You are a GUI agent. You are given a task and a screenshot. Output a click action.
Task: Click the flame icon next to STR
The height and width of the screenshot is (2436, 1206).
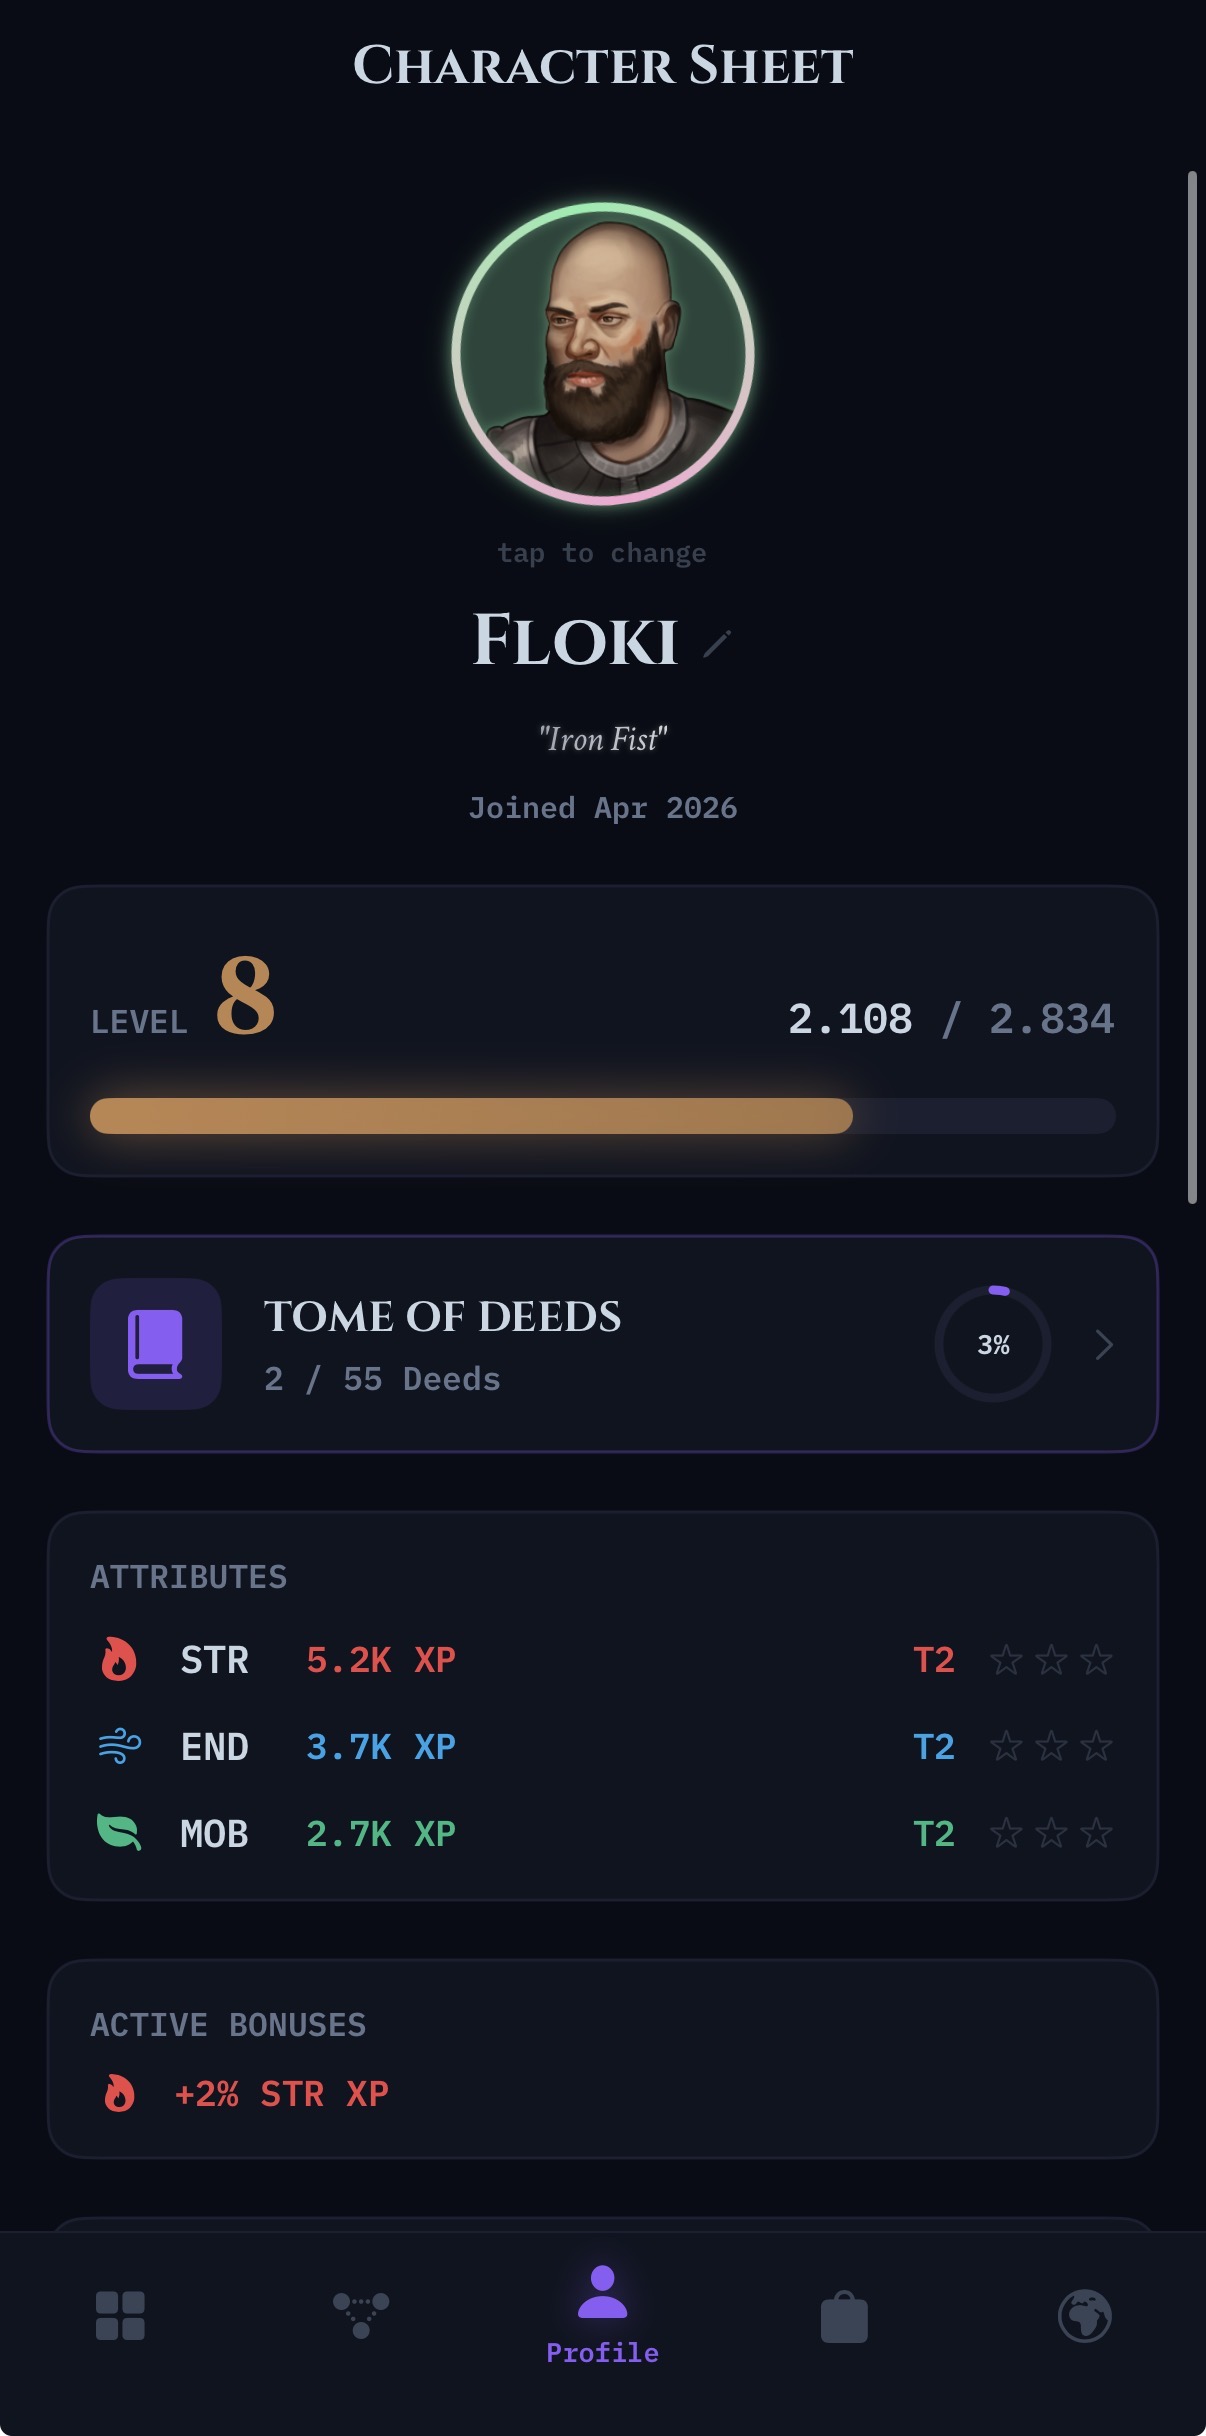click(119, 1660)
